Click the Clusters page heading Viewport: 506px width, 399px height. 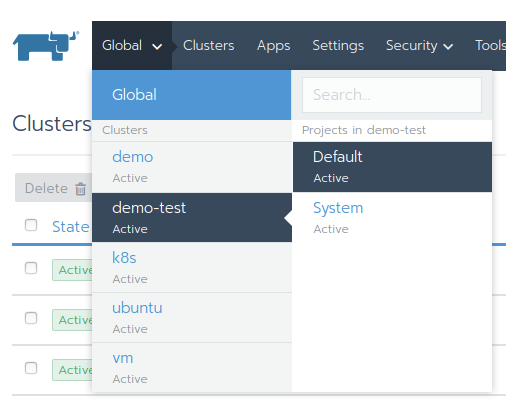[52, 124]
